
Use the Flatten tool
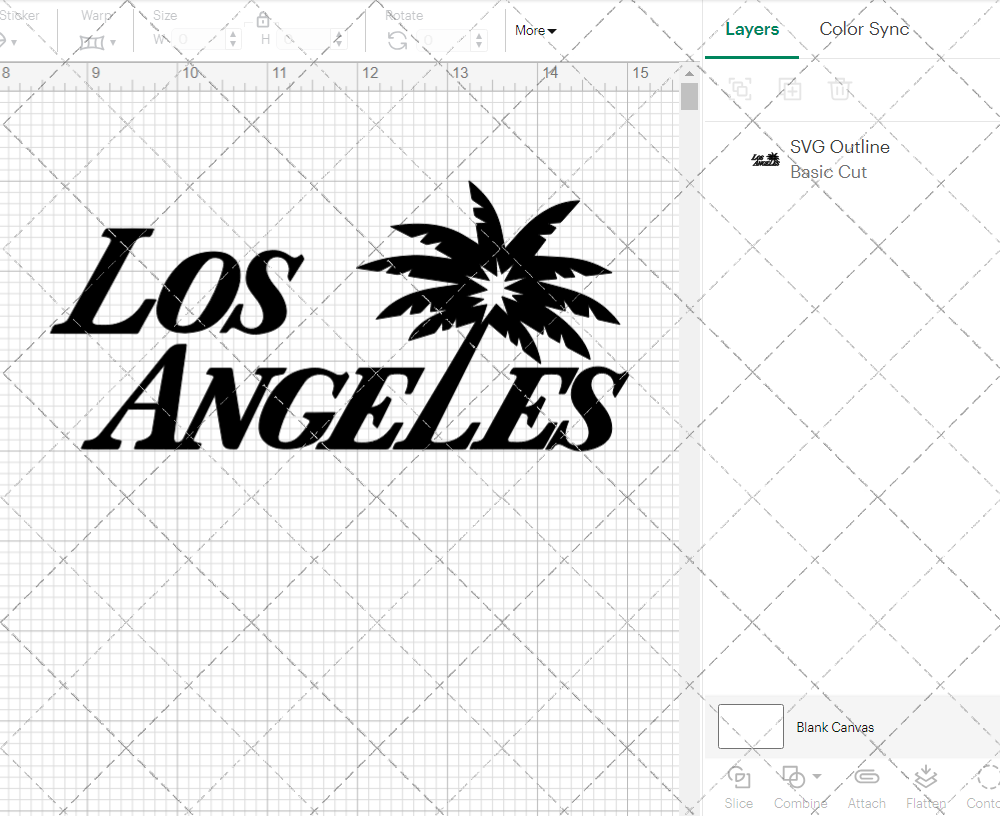tap(925, 785)
